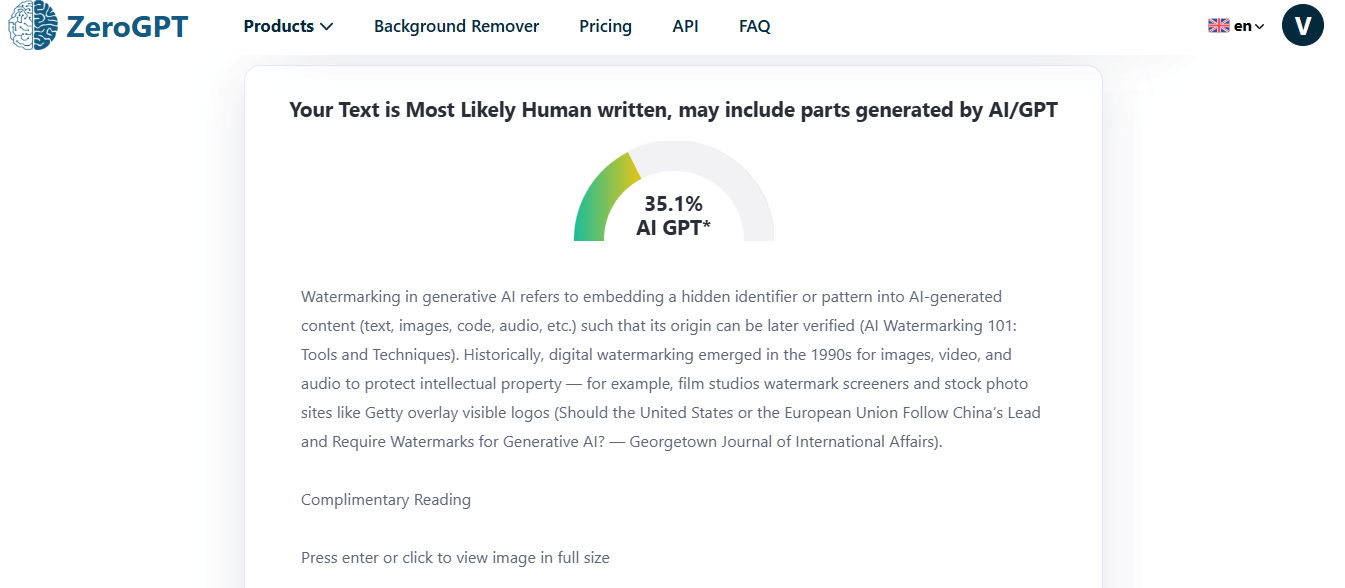Click the 'Complimentary Reading' line
The width and height of the screenshot is (1345, 588).
(385, 500)
